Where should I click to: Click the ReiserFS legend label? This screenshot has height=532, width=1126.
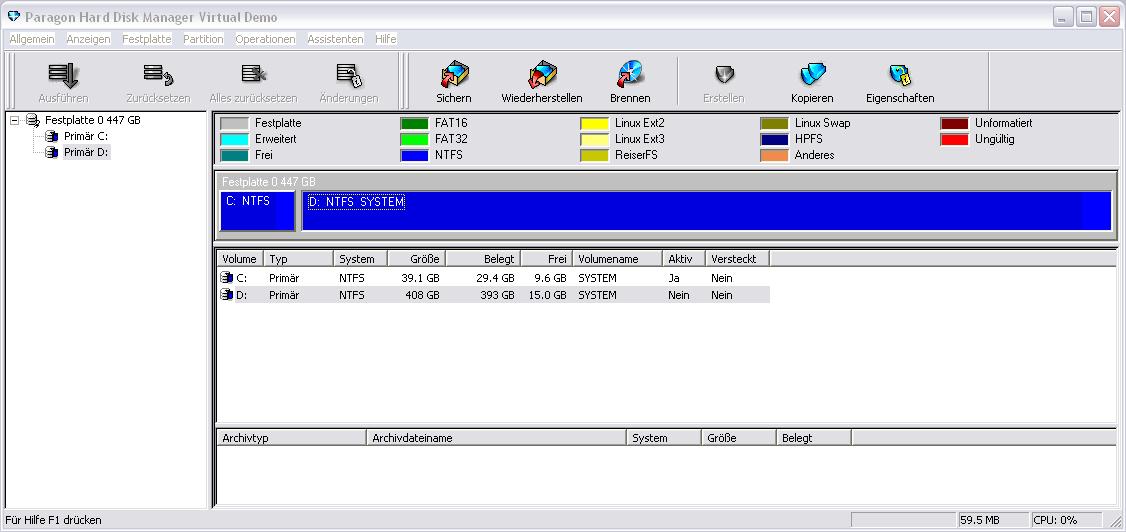pos(636,155)
